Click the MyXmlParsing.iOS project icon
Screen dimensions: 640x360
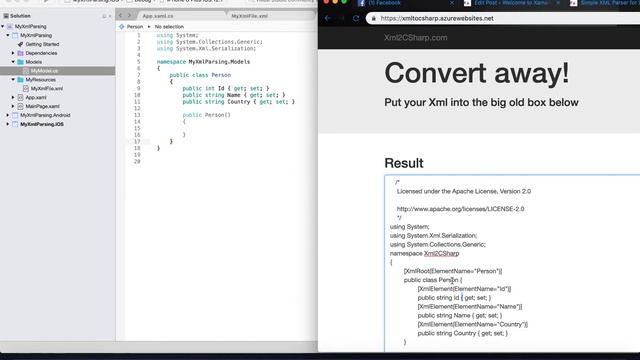pos(15,124)
